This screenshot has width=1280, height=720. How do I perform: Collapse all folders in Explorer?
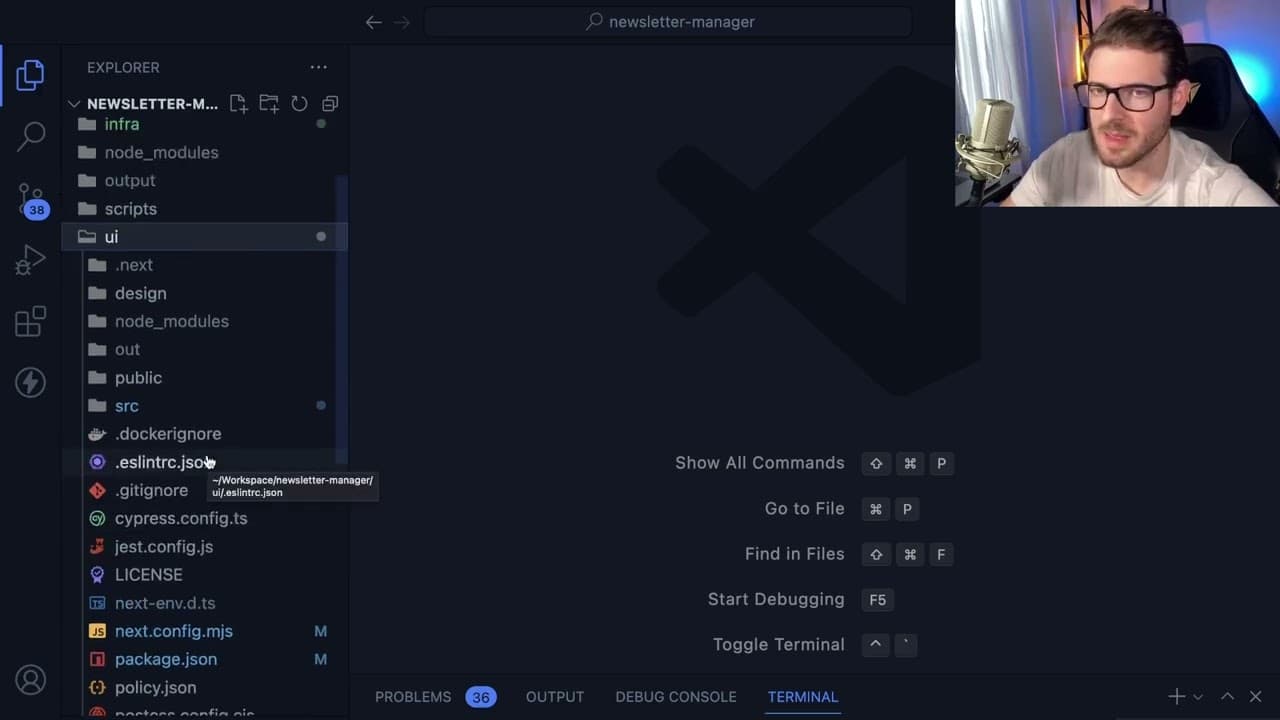330,103
